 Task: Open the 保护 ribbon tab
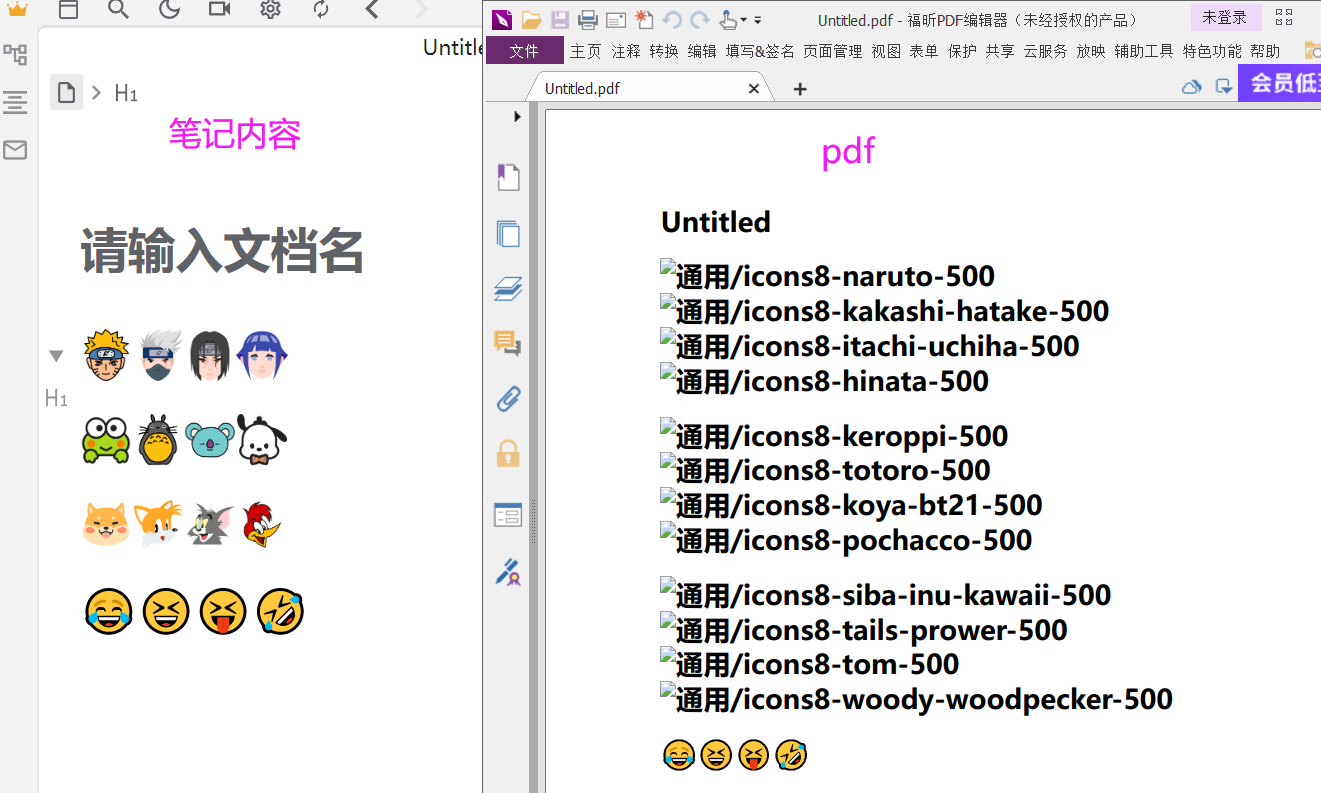click(962, 51)
